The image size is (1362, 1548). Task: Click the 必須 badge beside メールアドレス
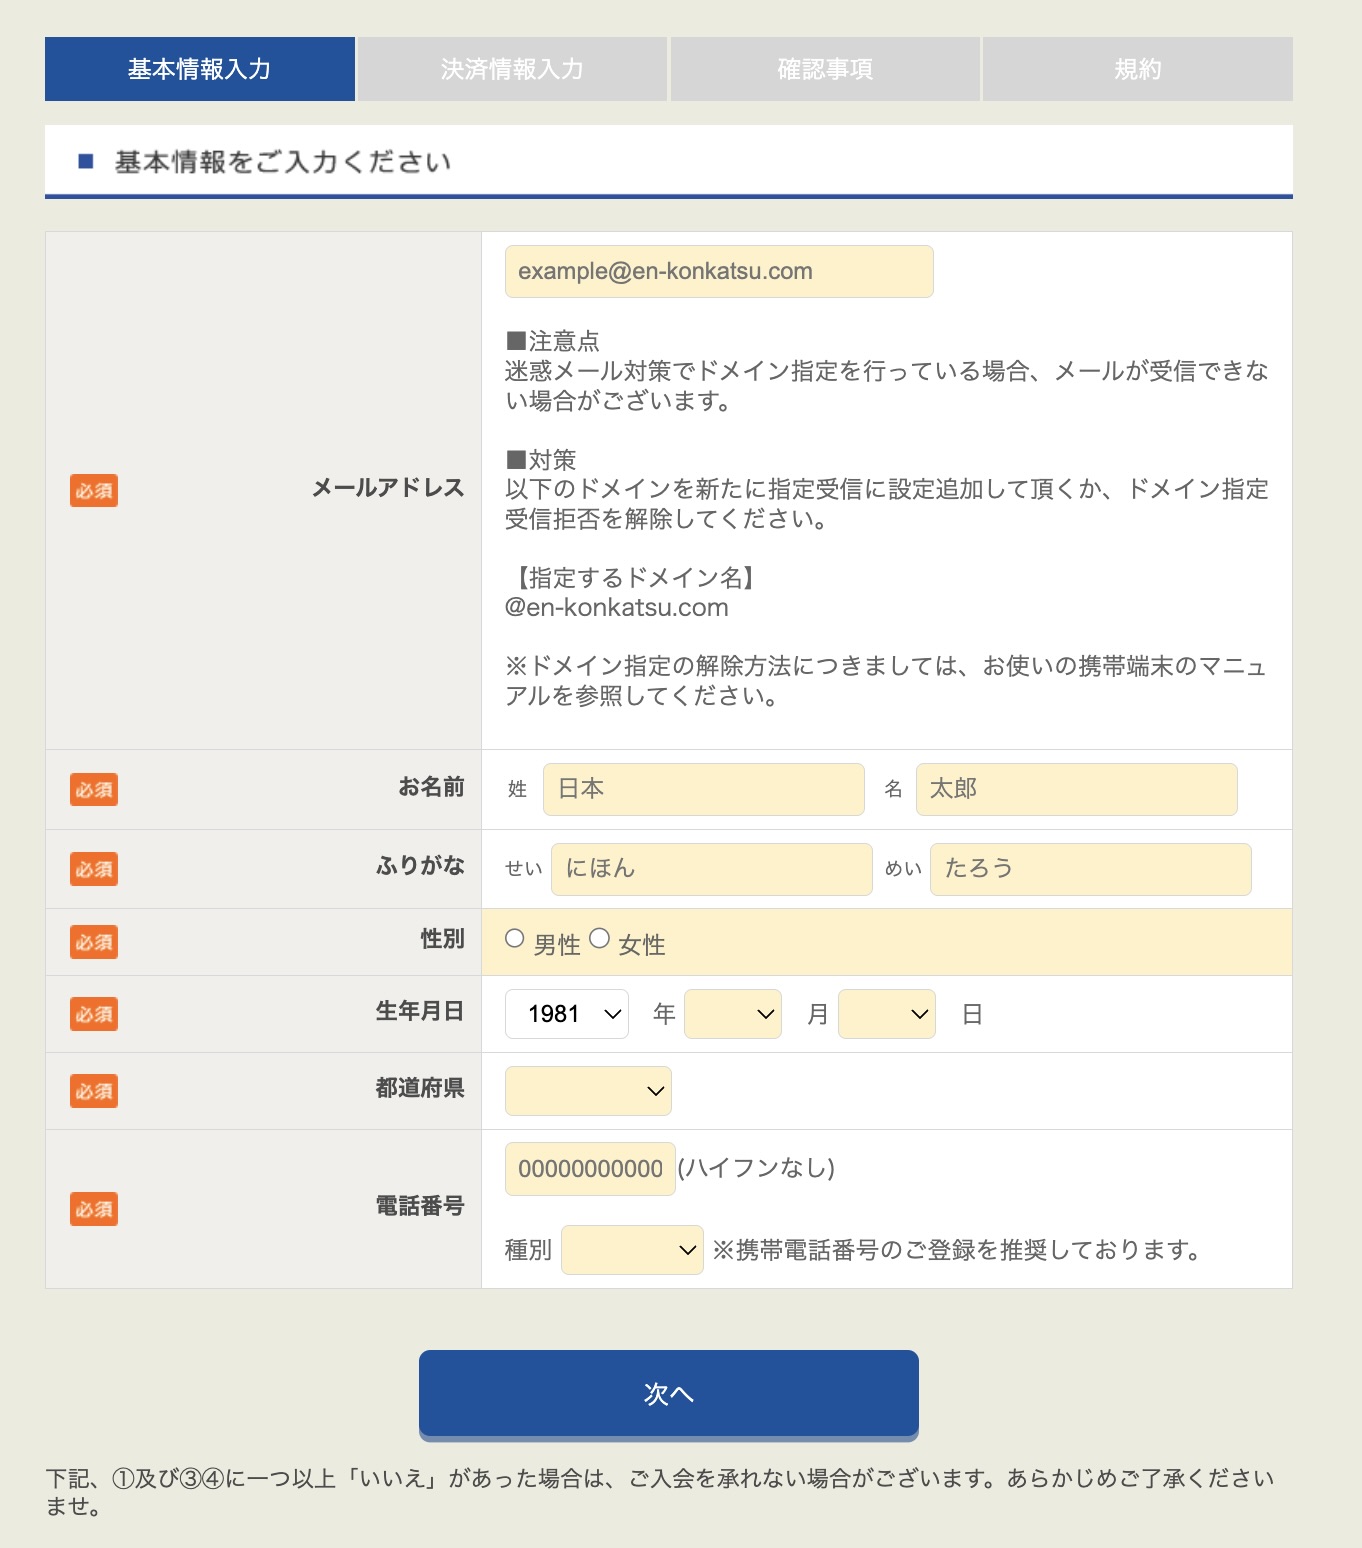[x=94, y=490]
